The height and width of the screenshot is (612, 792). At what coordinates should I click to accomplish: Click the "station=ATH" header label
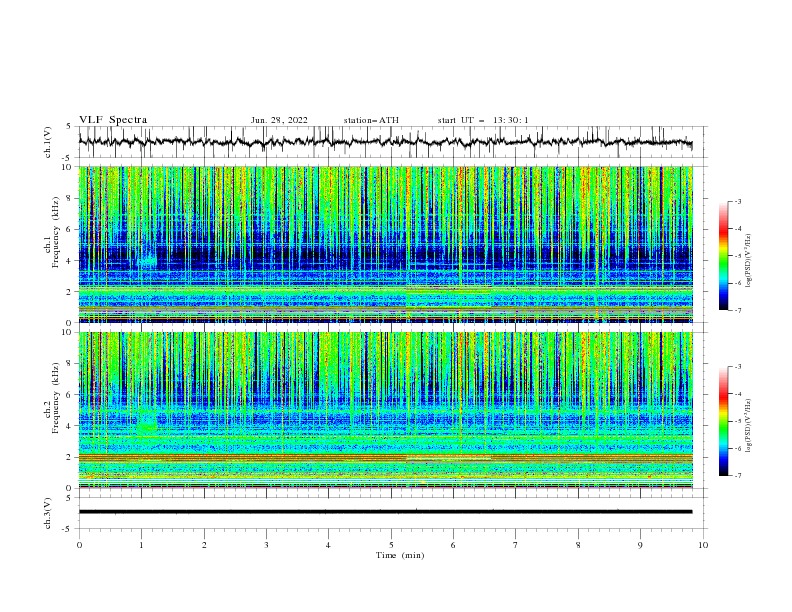pos(371,120)
